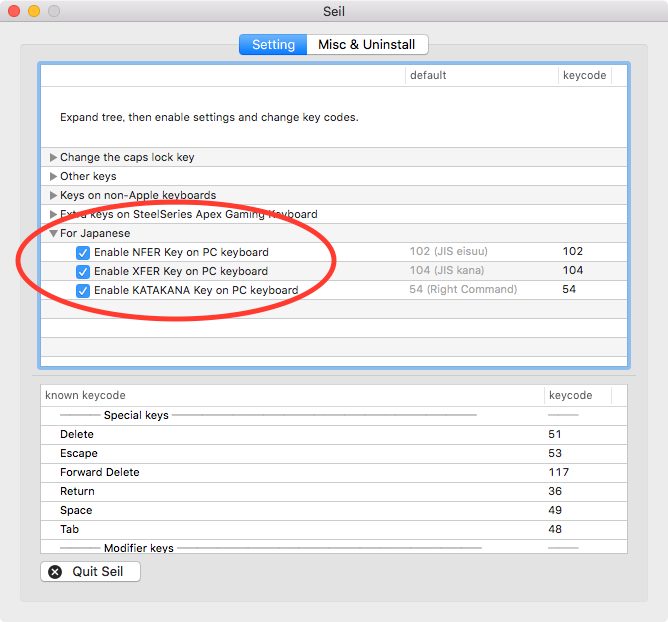The width and height of the screenshot is (668, 622).
Task: Click the known keycode column header
Action: point(292,395)
